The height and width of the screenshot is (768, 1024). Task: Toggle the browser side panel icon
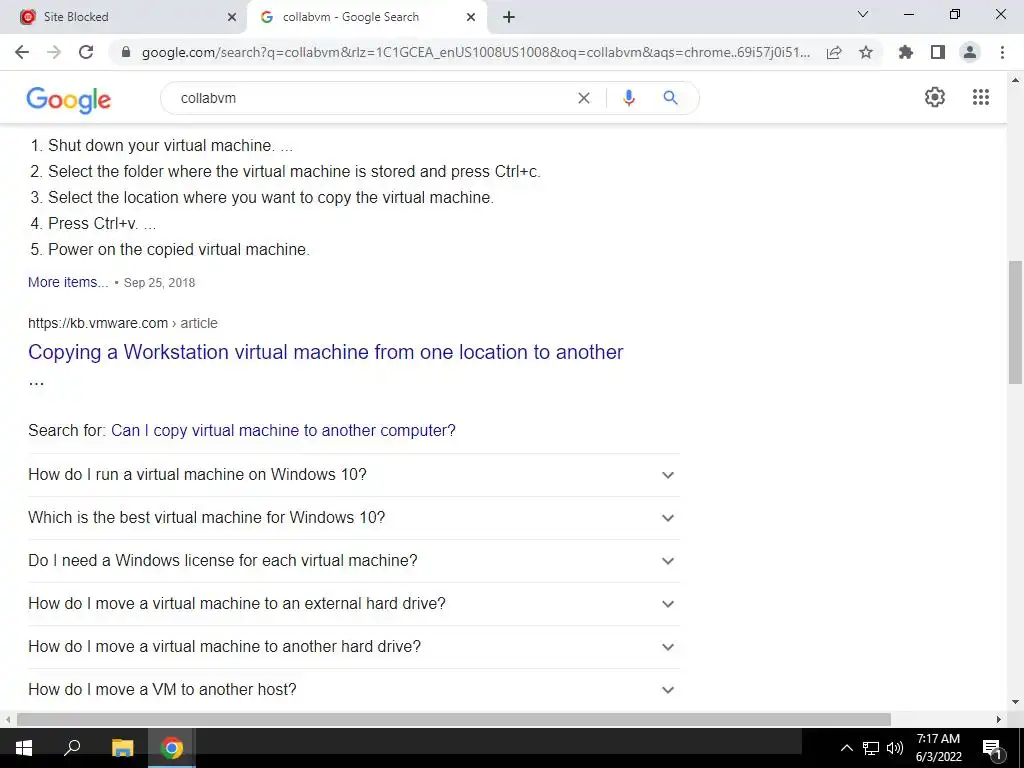(938, 52)
